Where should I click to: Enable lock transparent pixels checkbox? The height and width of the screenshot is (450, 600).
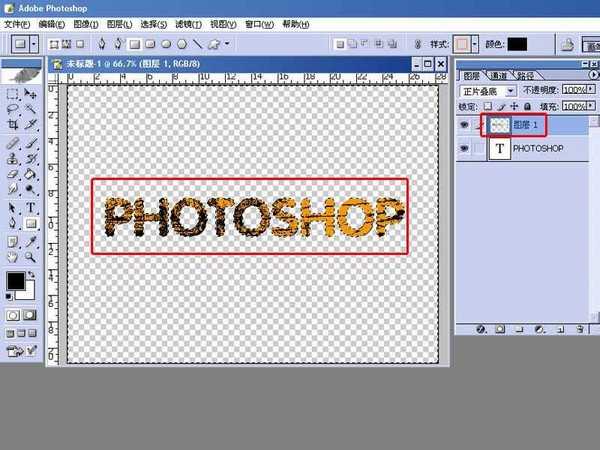point(488,106)
